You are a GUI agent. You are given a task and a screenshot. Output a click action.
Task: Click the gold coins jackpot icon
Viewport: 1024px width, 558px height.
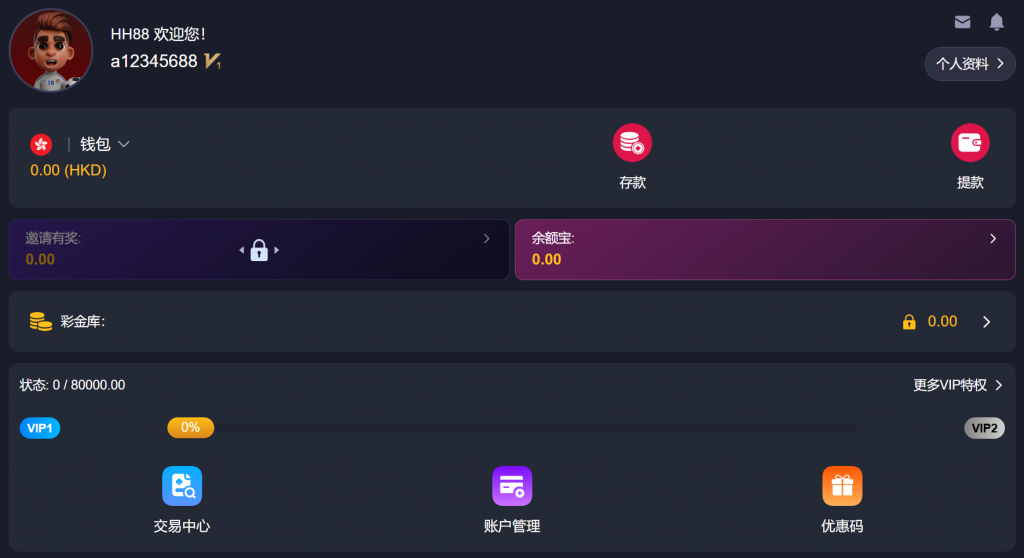tap(40, 321)
